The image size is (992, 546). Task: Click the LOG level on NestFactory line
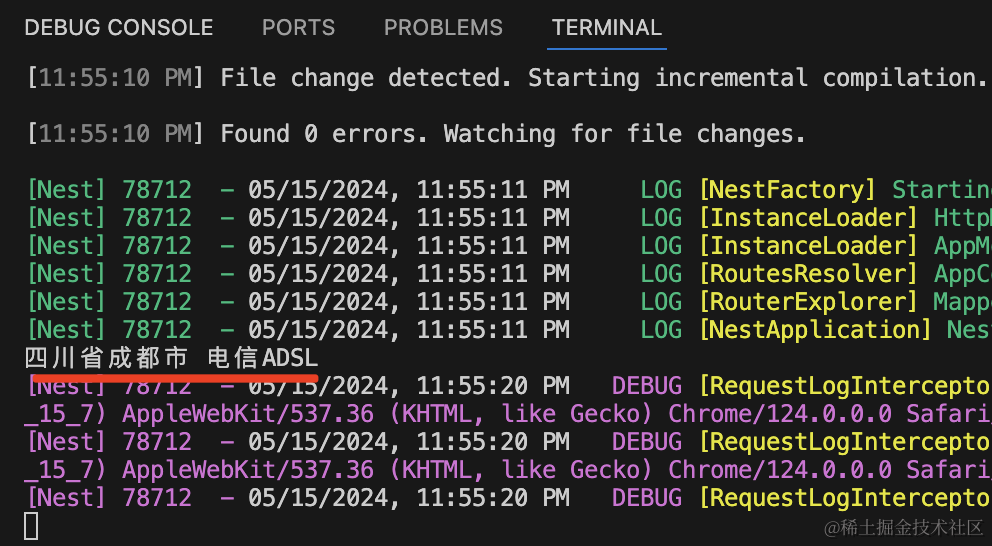tap(661, 190)
